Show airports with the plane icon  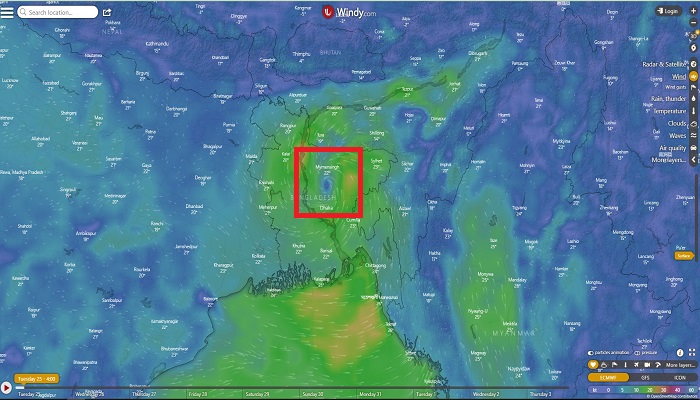click(636, 365)
